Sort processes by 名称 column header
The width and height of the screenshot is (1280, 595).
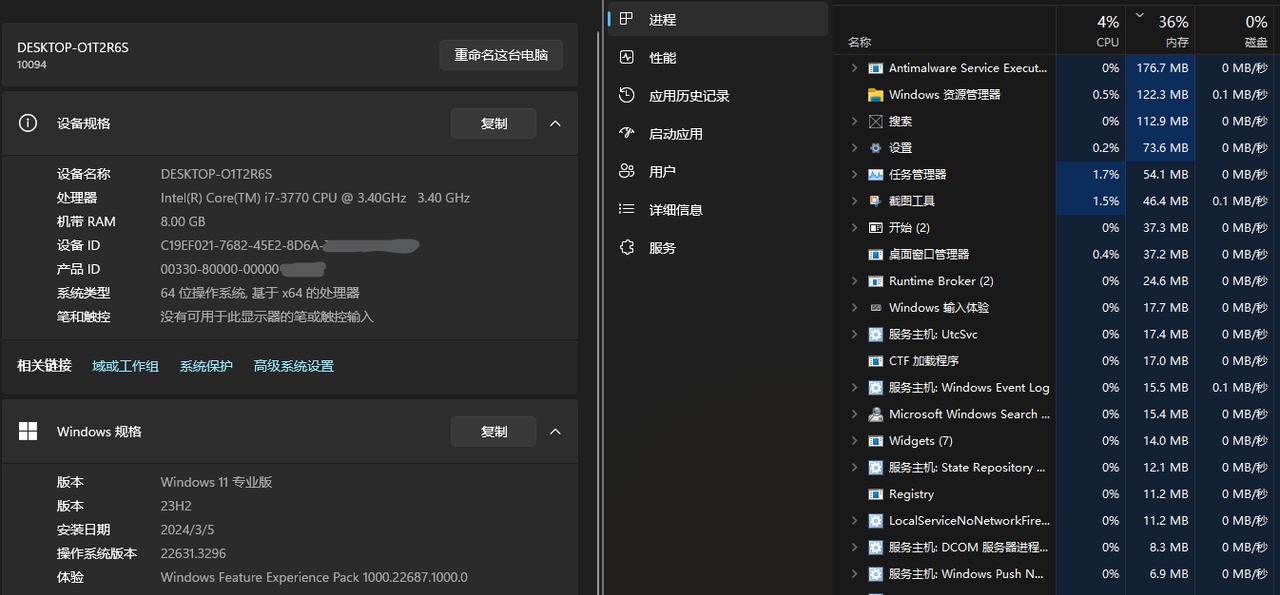945,31
